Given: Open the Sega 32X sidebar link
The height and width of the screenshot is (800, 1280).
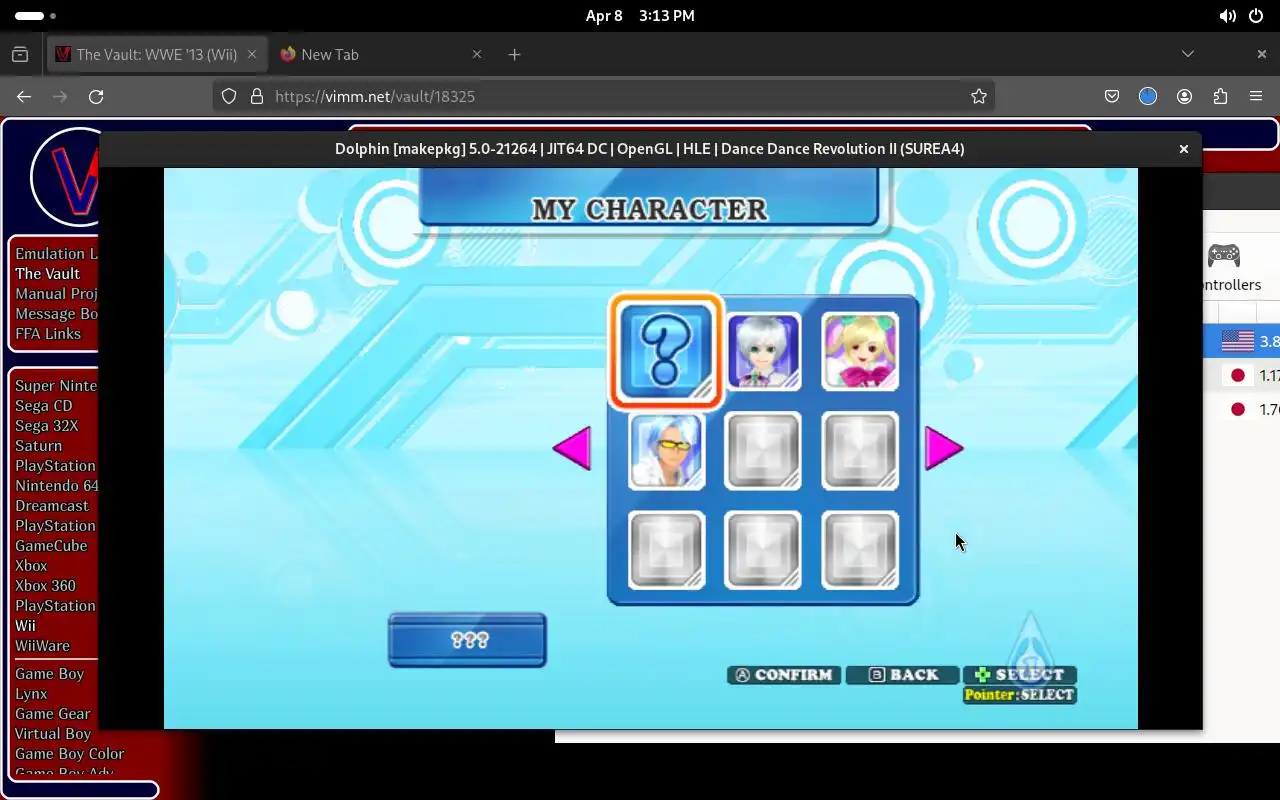Looking at the screenshot, I should click(x=46, y=425).
